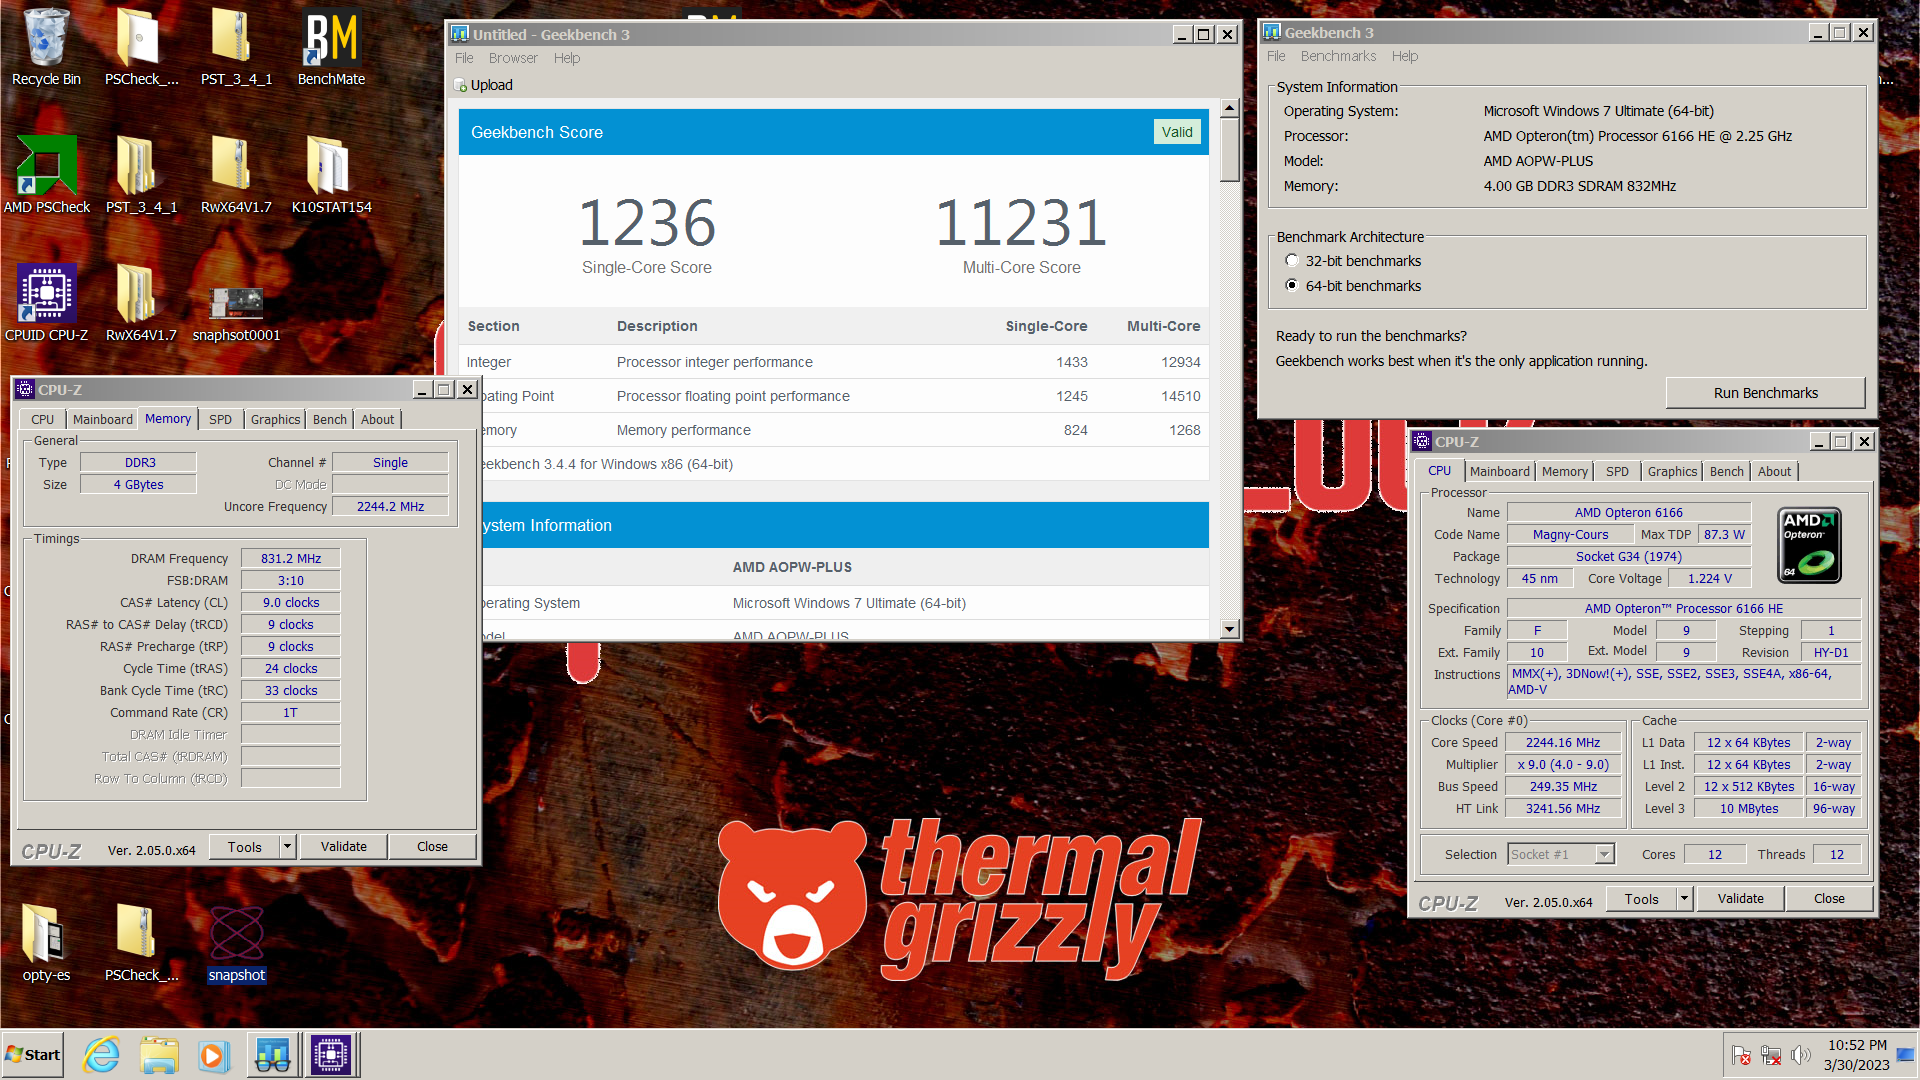Click the Code Name field Magny-Cours
This screenshot has height=1080, width=1920.
[x=1570, y=535]
